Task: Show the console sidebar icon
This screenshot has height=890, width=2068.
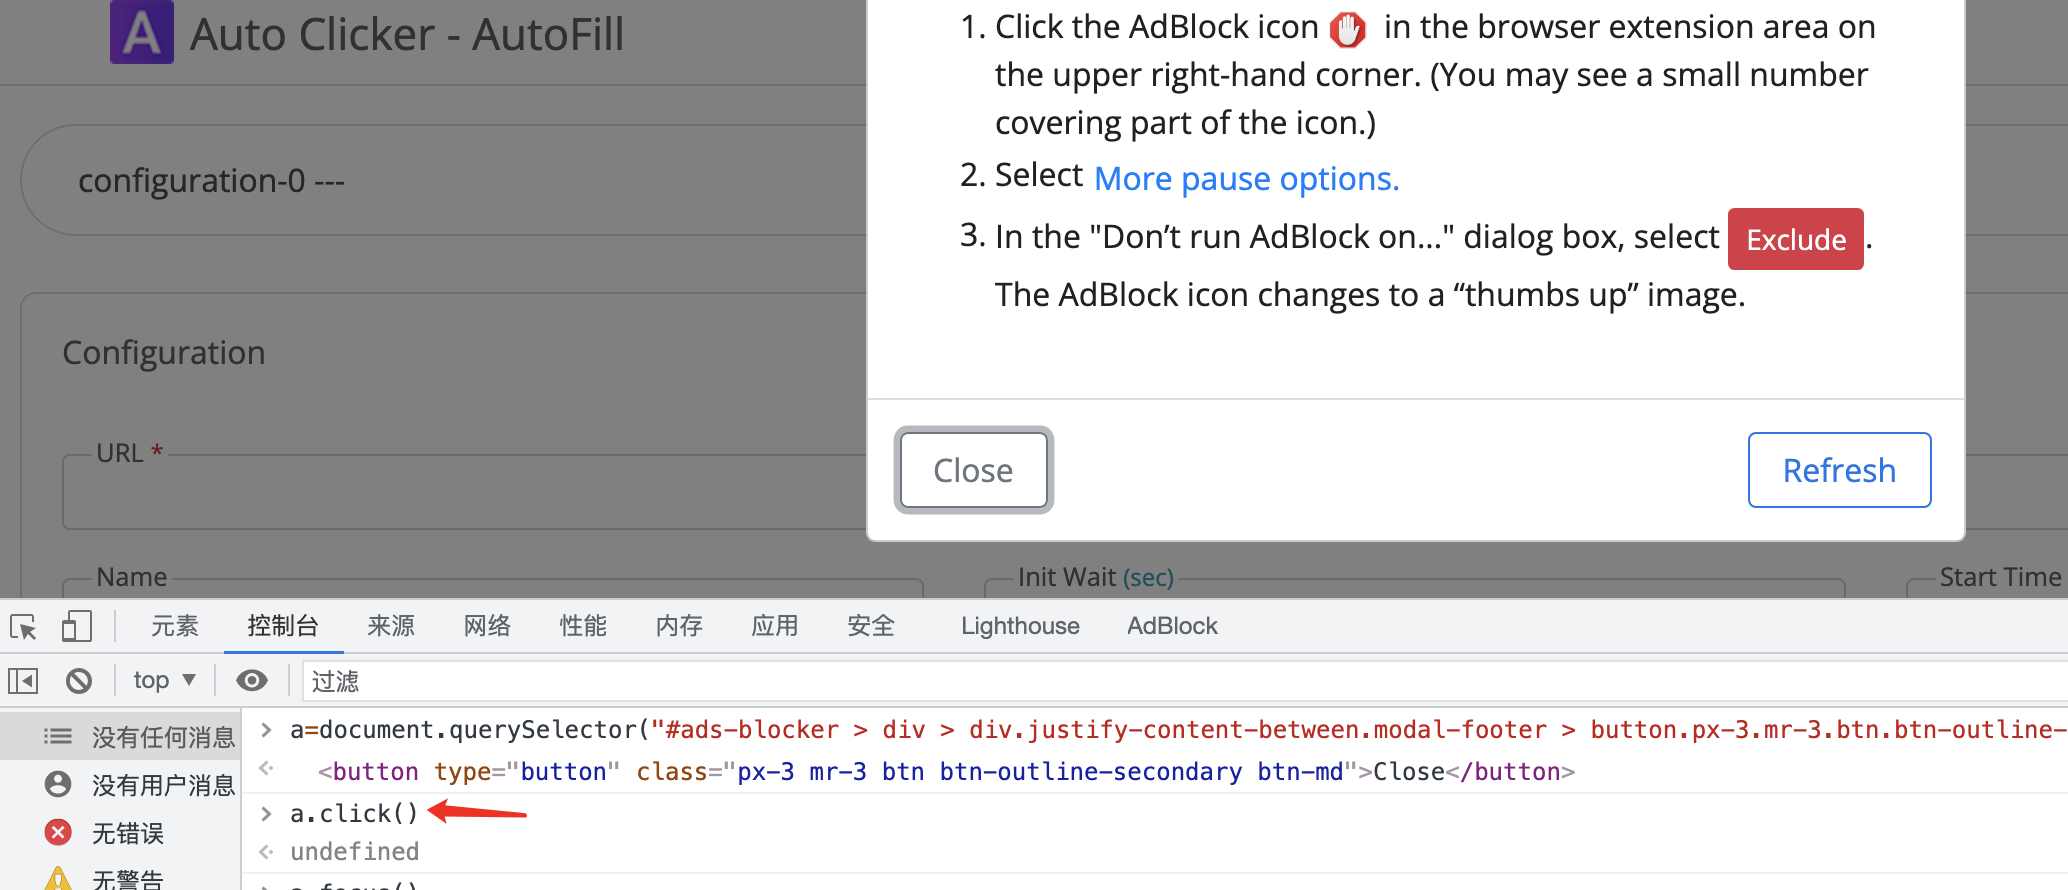Action: [x=23, y=681]
